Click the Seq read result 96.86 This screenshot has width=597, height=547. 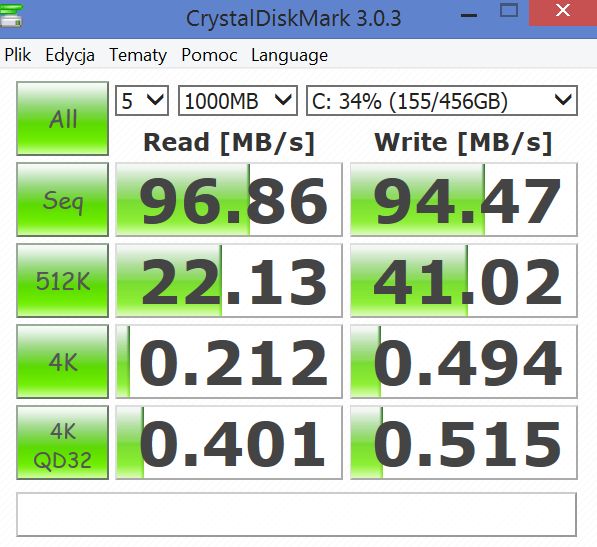[x=229, y=199]
